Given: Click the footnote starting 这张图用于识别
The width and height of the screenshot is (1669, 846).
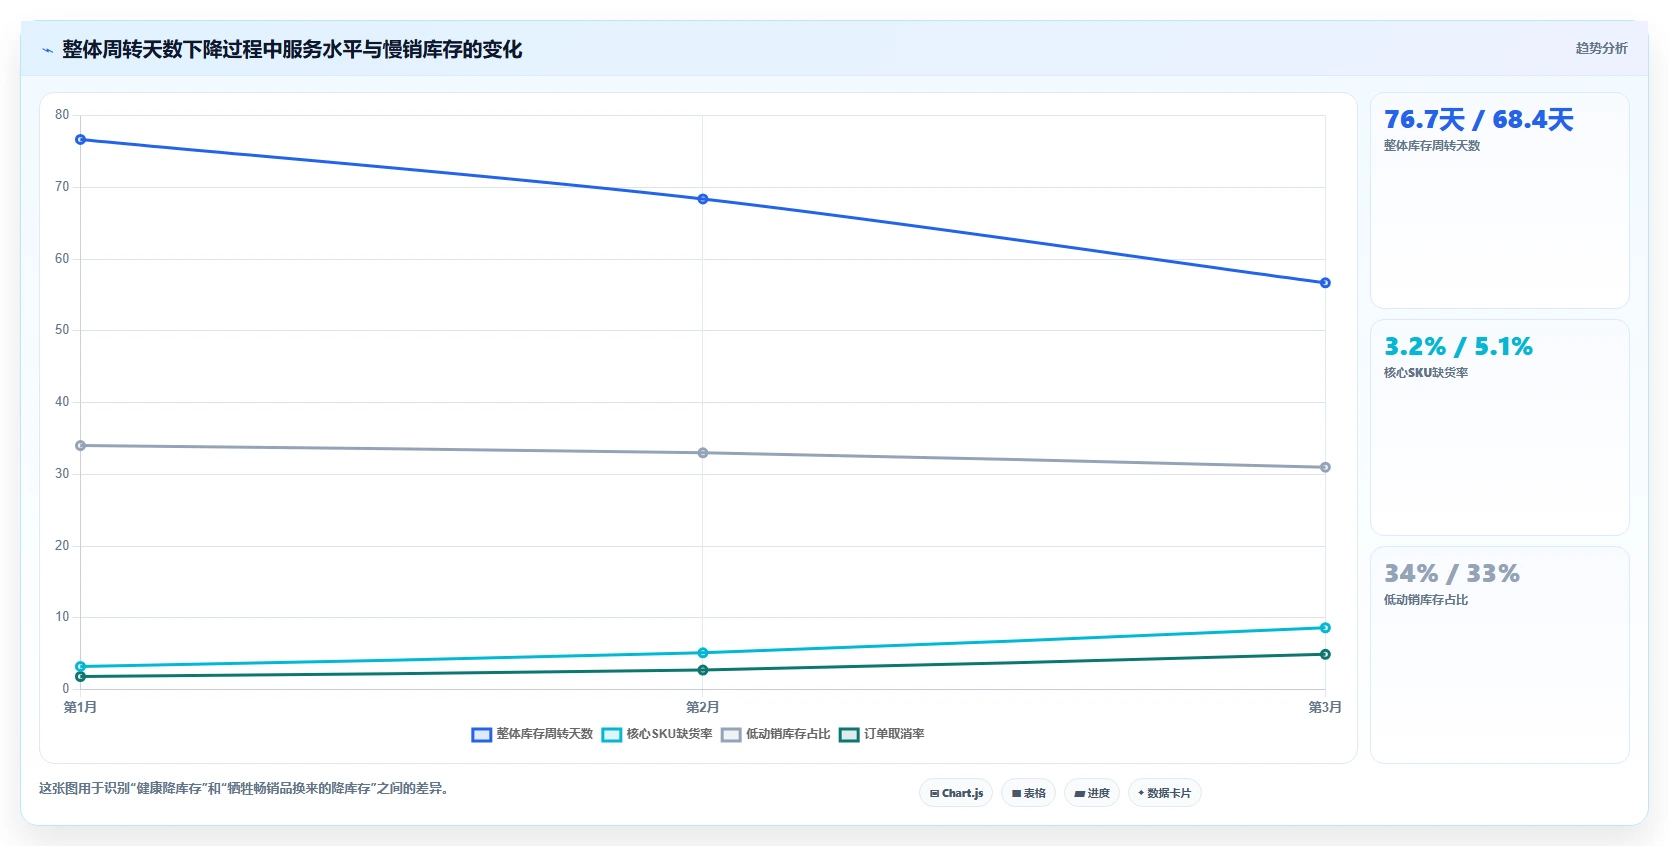Looking at the screenshot, I should (243, 789).
